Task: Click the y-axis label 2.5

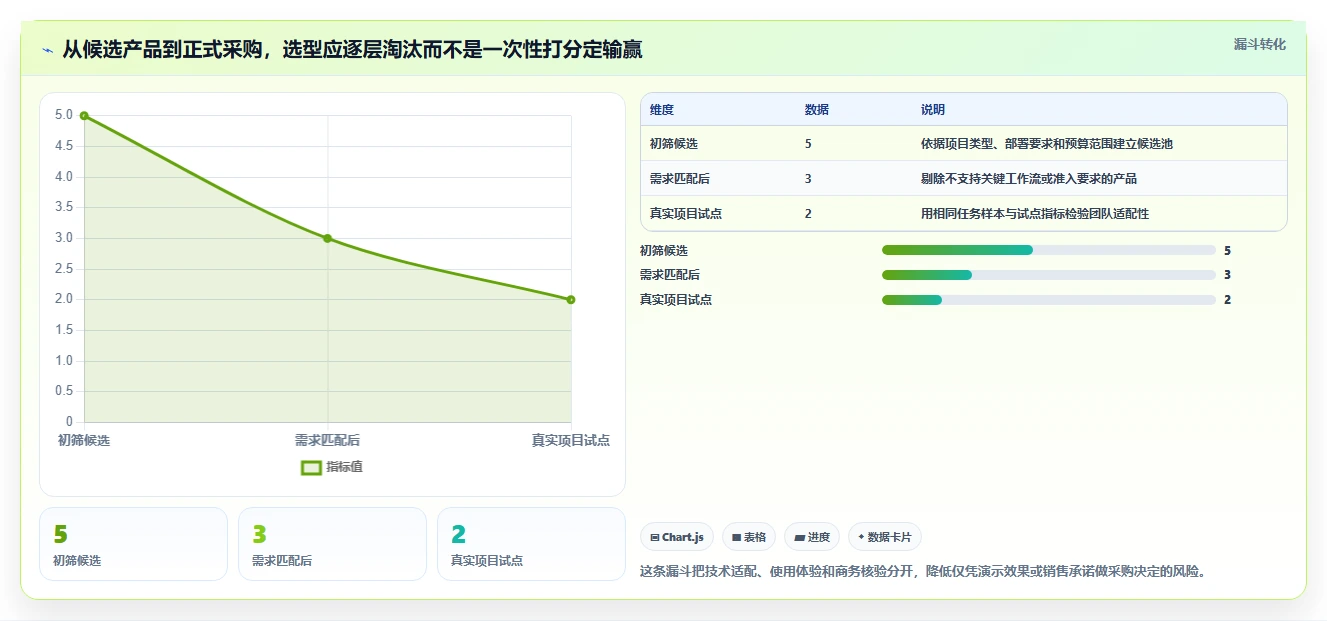Action: pyautogui.click(x=64, y=269)
